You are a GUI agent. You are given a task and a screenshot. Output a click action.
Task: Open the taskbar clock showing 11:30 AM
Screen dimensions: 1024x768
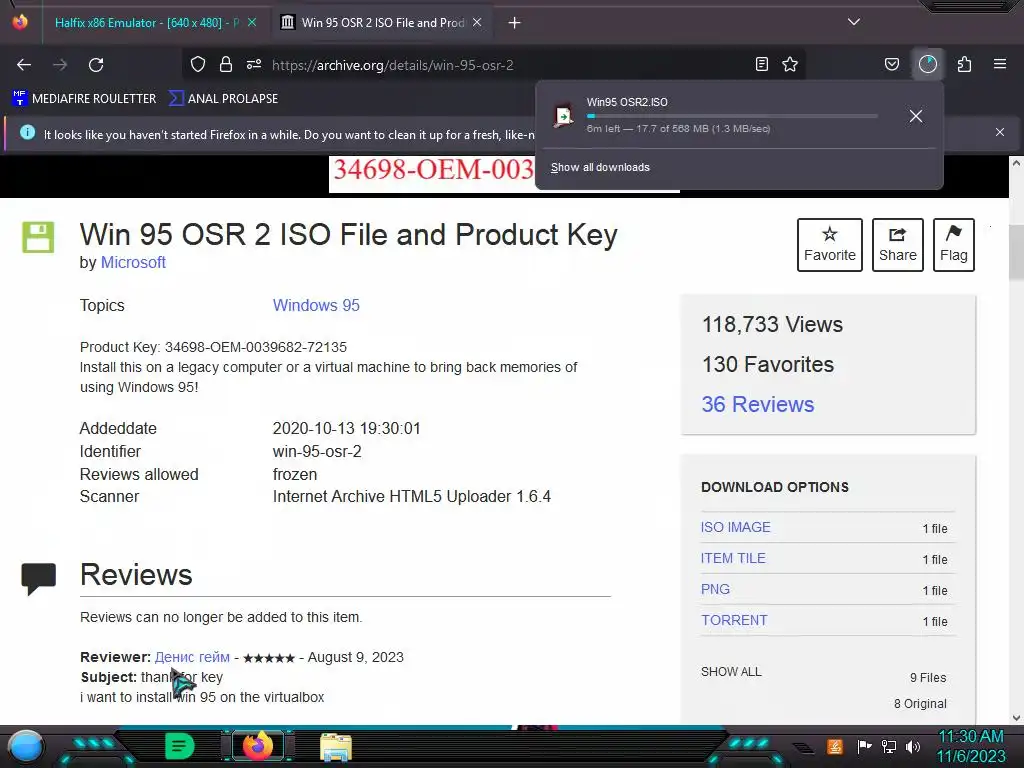(x=971, y=746)
